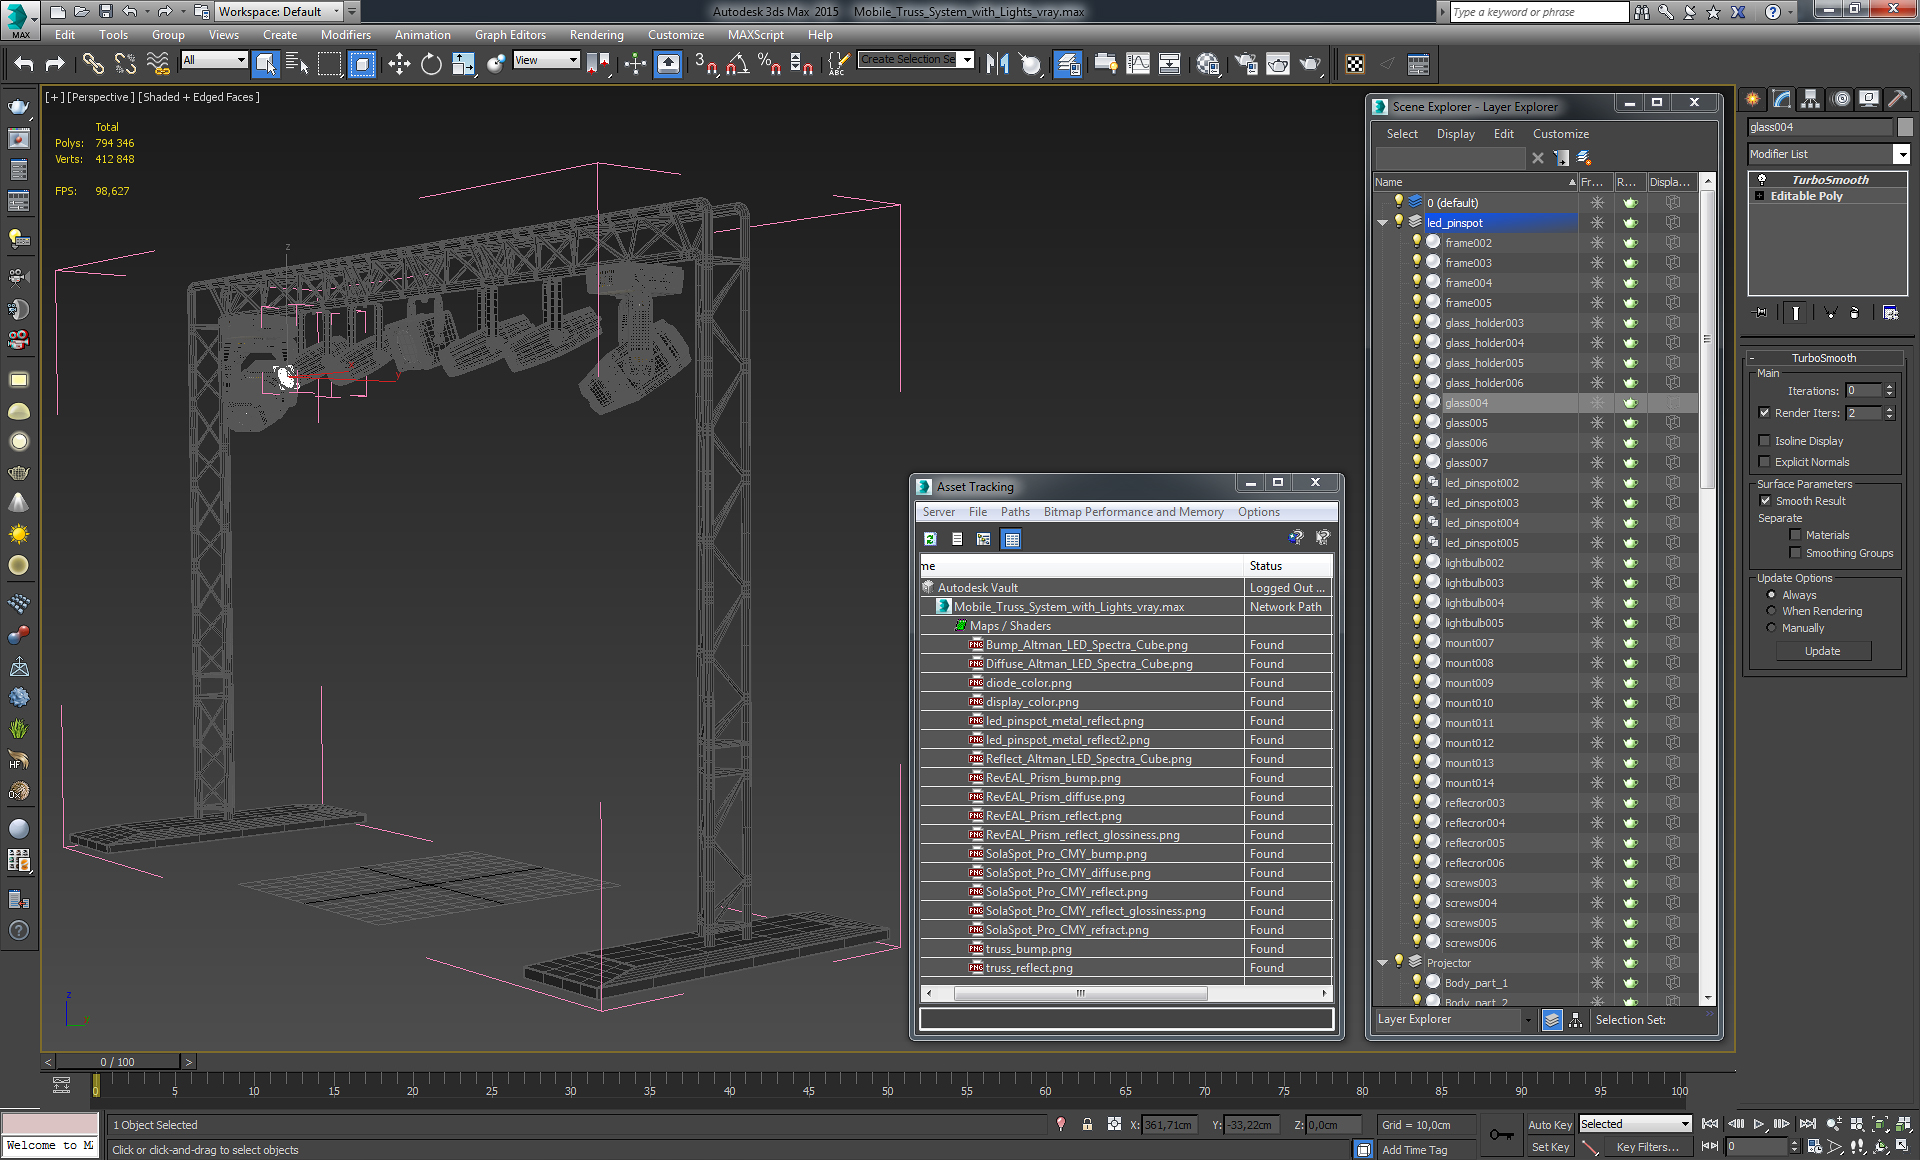
Task: Check the Explicit Normals option
Action: coord(1765,462)
